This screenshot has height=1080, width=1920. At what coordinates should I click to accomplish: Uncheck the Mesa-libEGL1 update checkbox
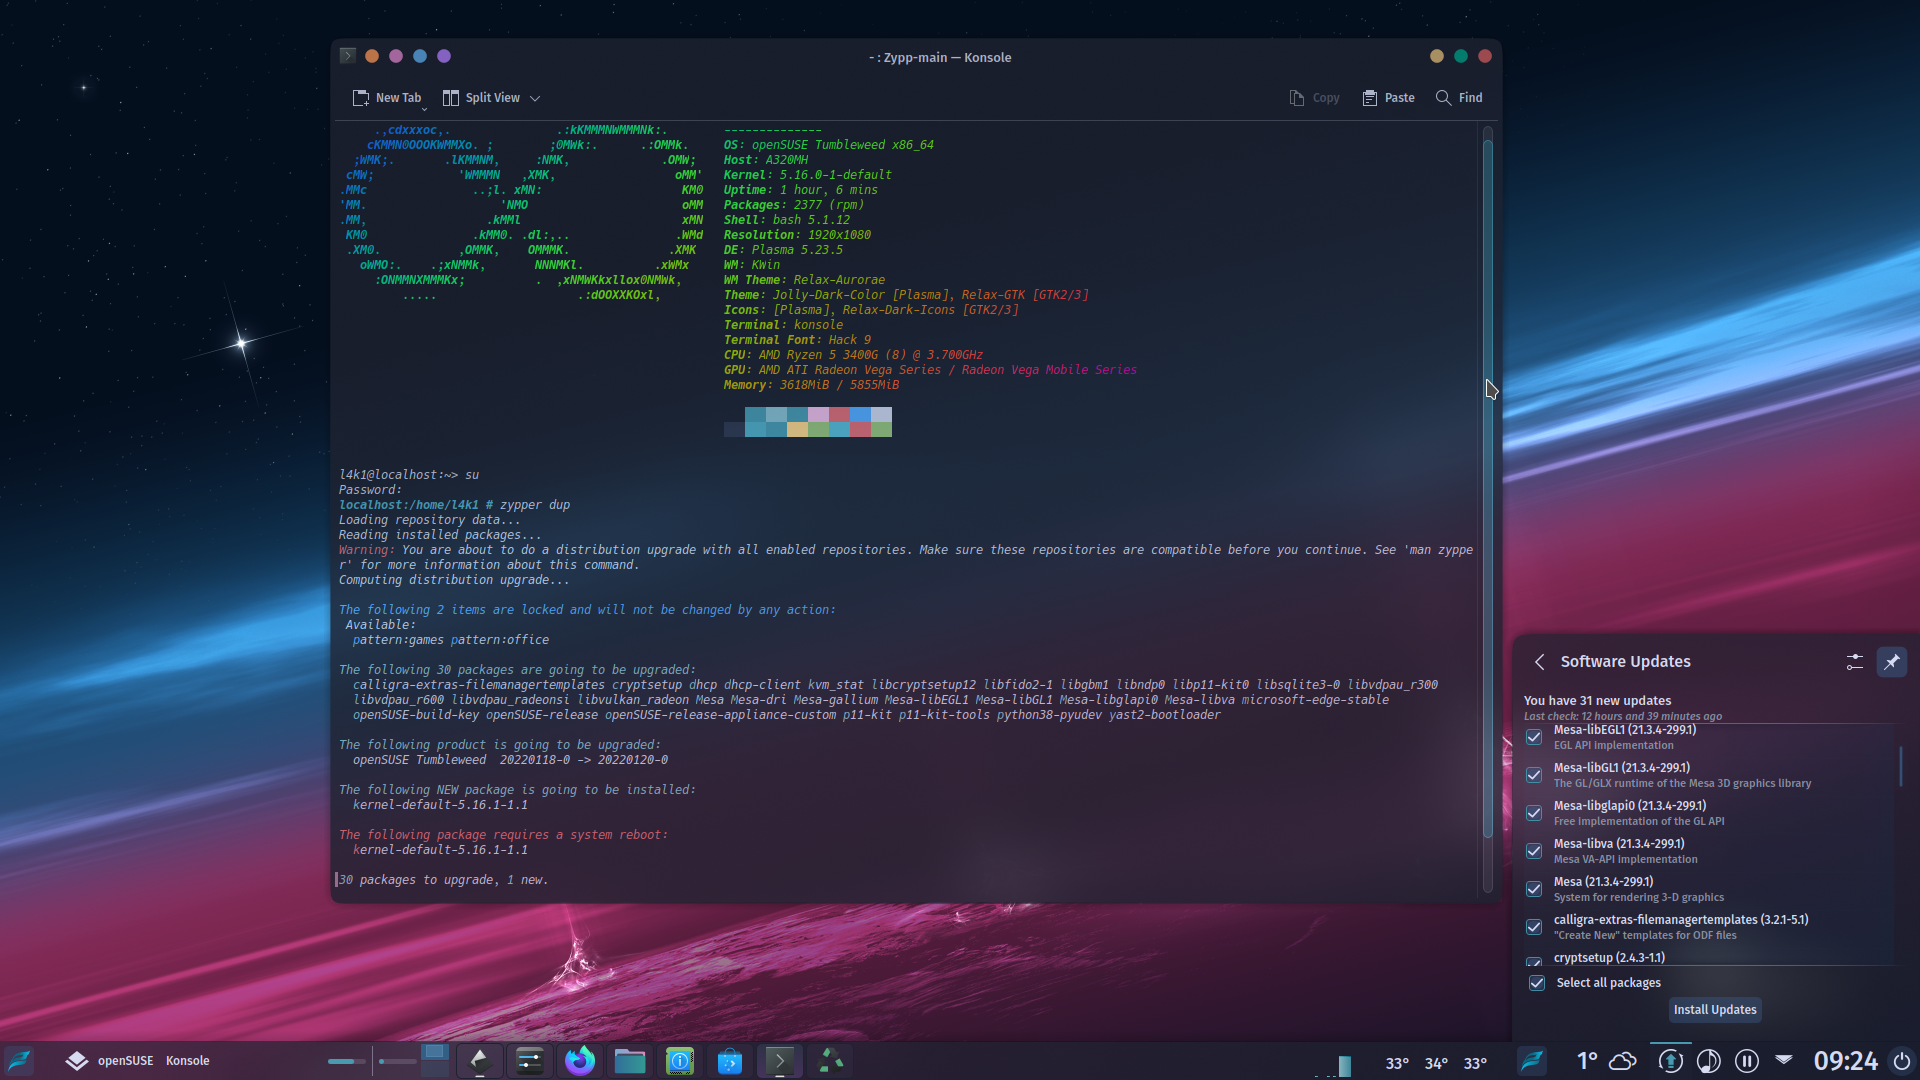1534,737
